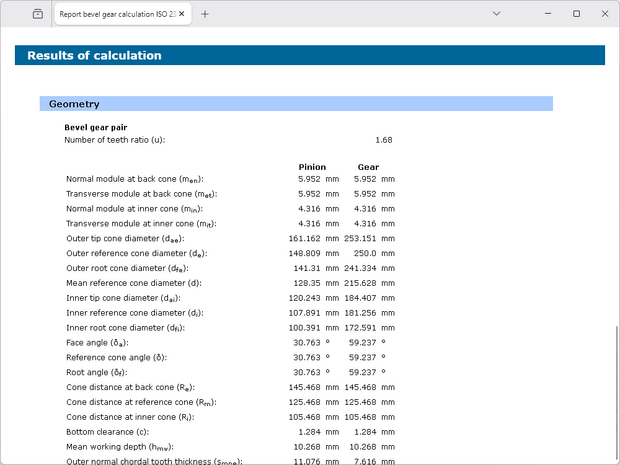This screenshot has height=465, width=620.
Task: Click the teeth ratio value 1.68
Action: click(x=383, y=140)
